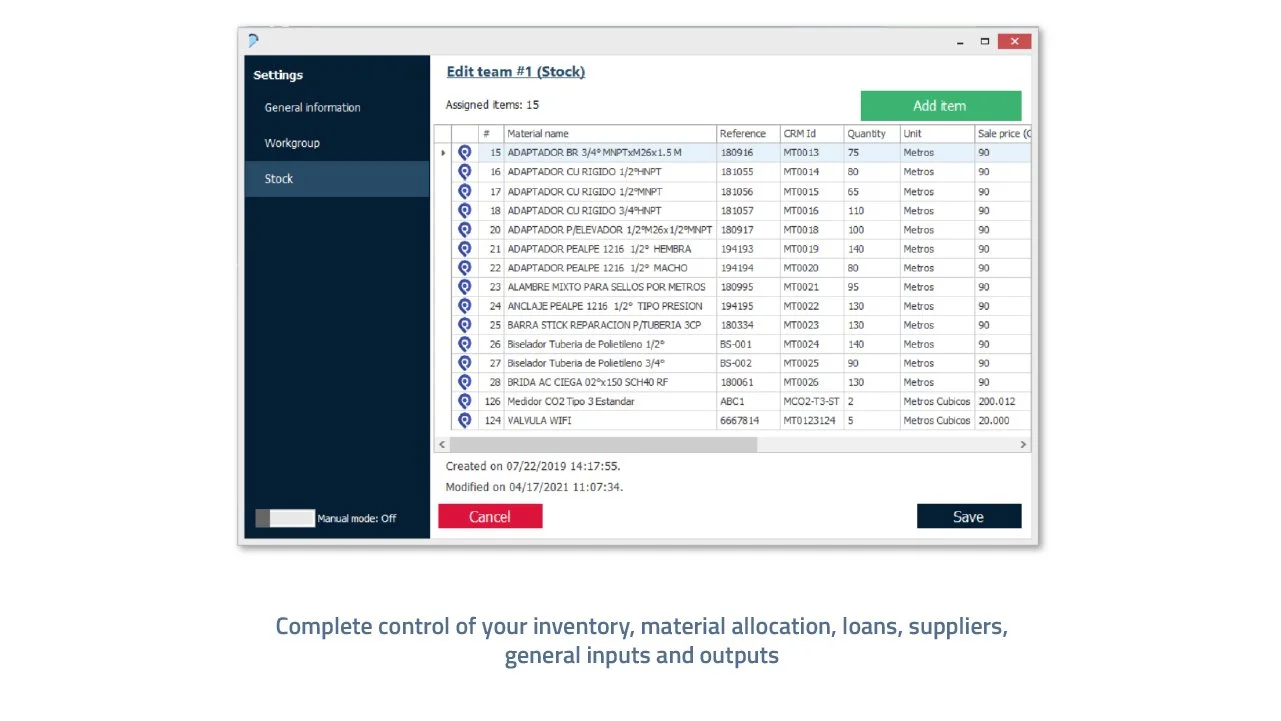Select Biselador Tuberia de Polietileno 3/4° cell
Screen dimensions: 1281x721
610,363
